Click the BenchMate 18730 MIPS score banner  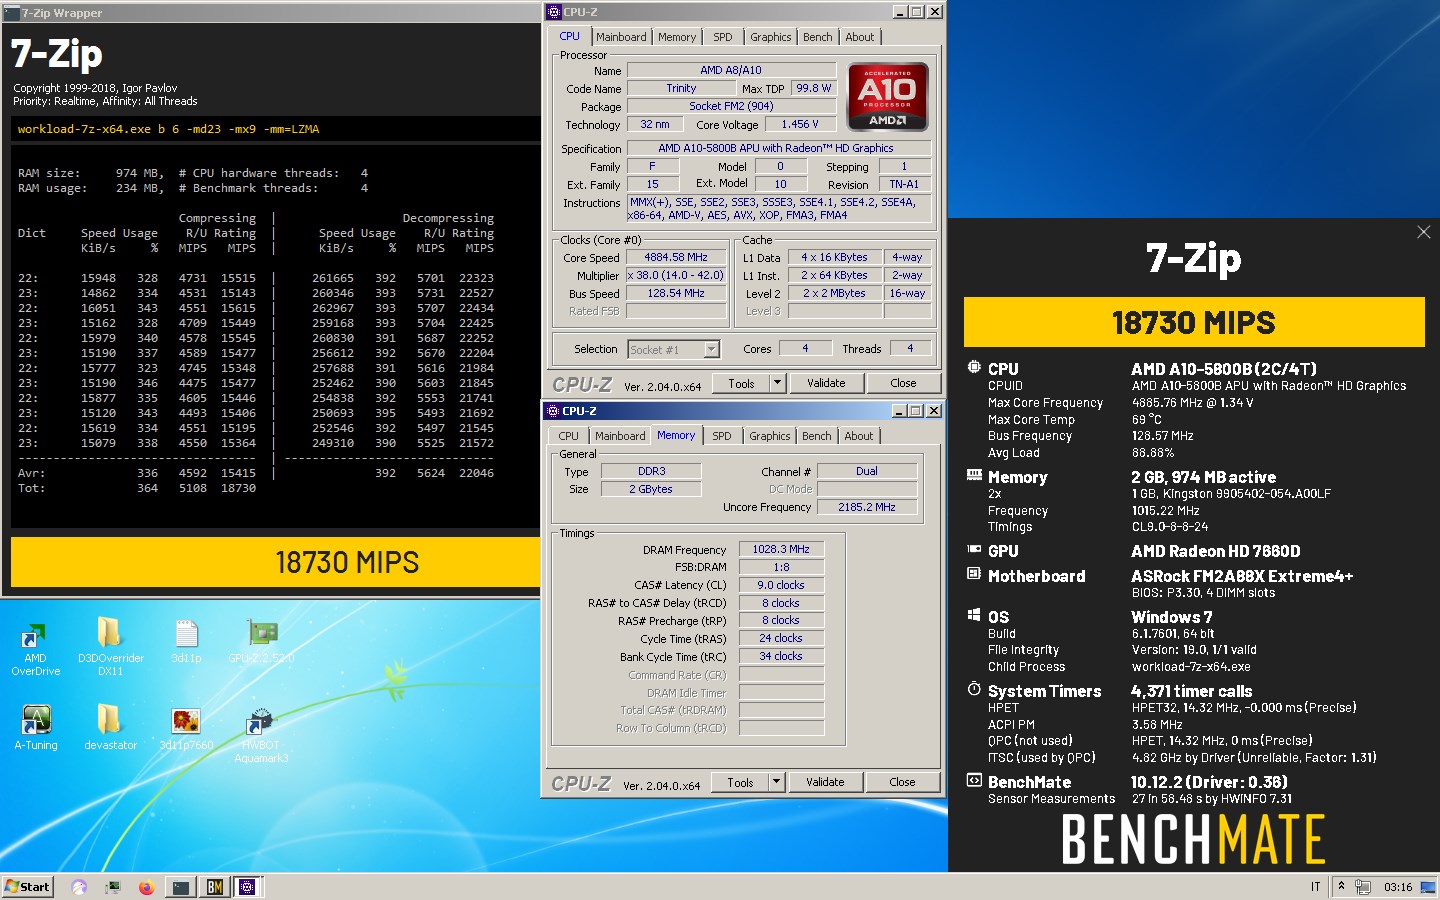click(x=1194, y=322)
